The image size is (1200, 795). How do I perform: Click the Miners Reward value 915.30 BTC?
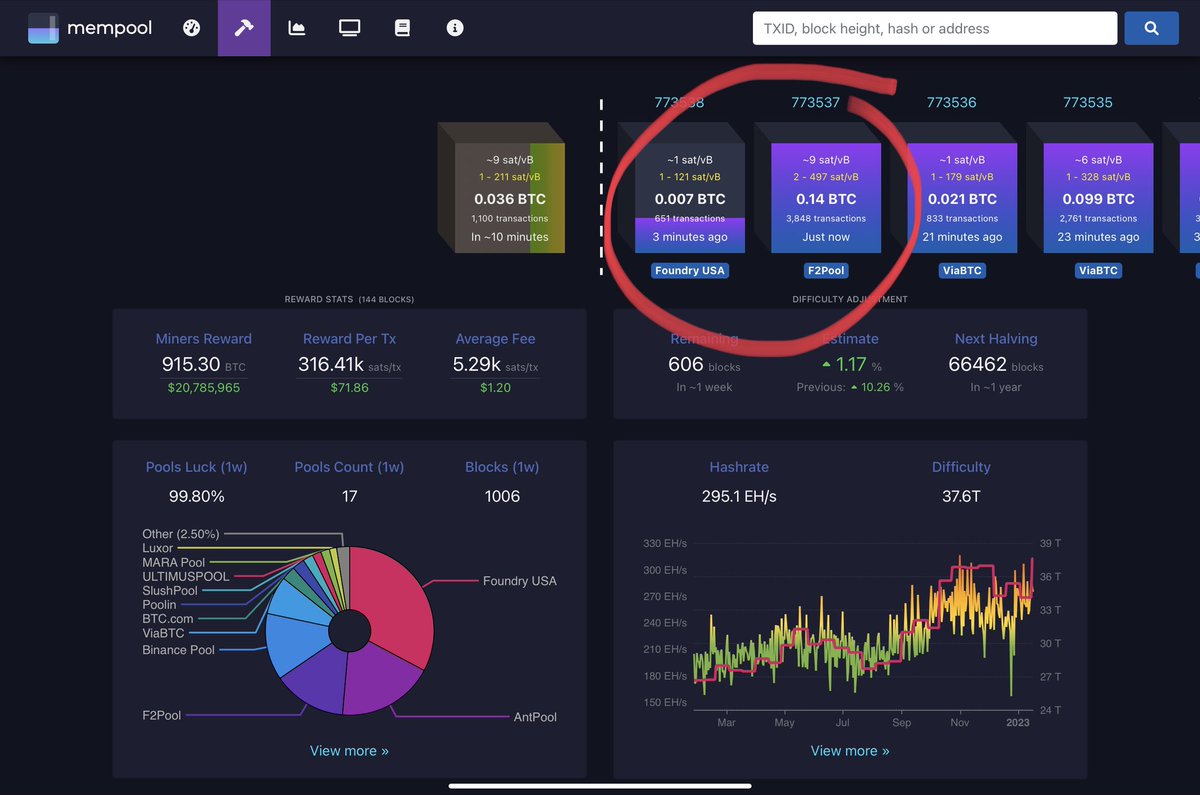tap(204, 365)
